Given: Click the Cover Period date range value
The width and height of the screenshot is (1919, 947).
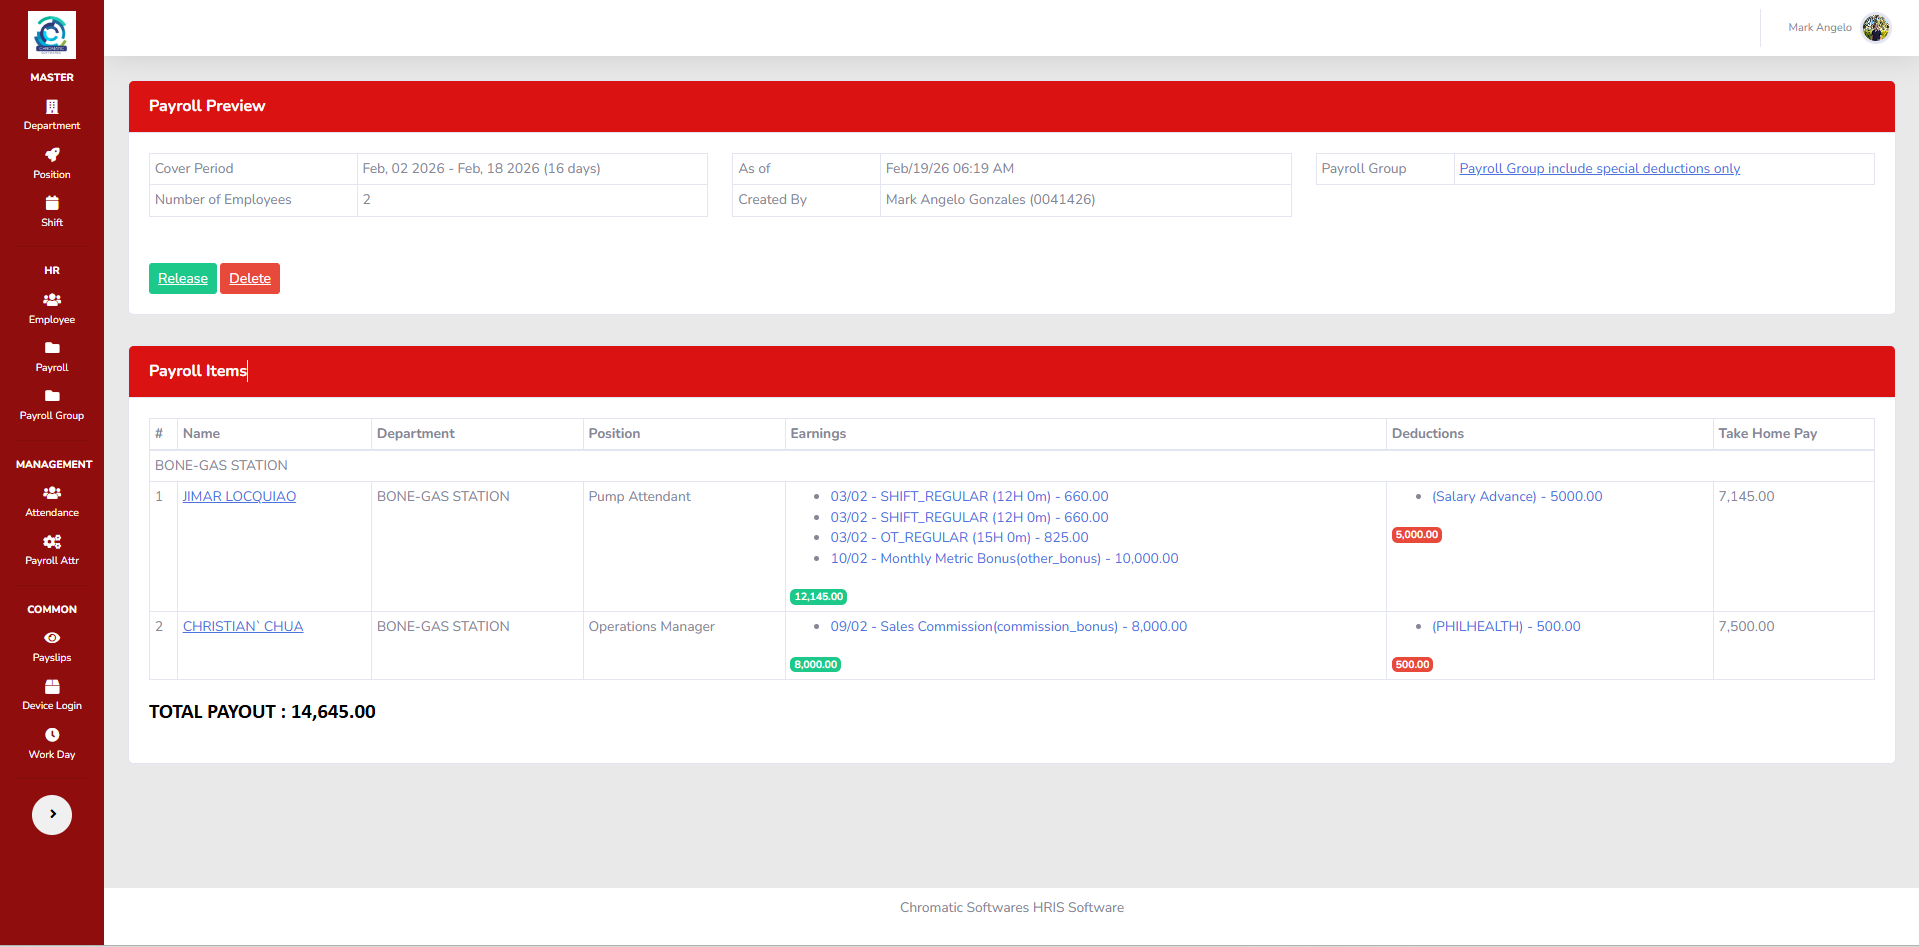Looking at the screenshot, I should [x=481, y=169].
